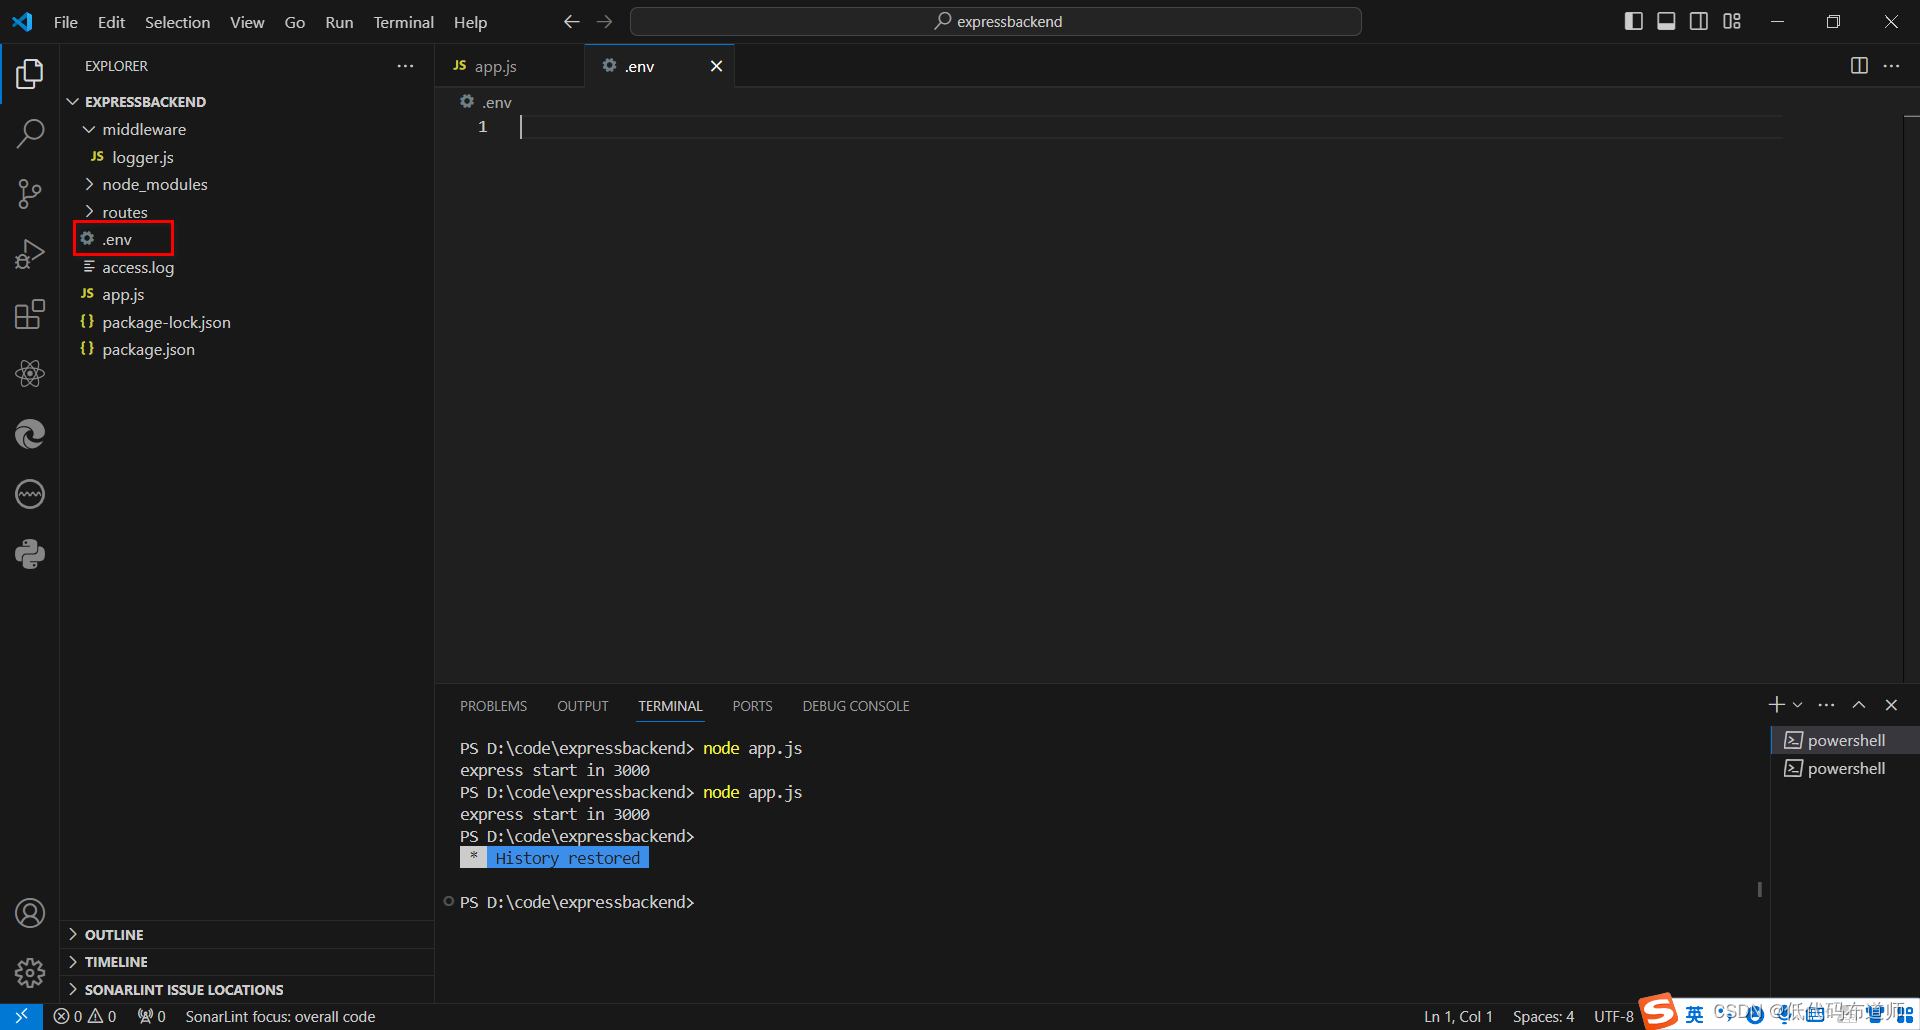The width and height of the screenshot is (1920, 1030).
Task: Switch to the PROBLEMS panel tab
Action: tap(493, 706)
